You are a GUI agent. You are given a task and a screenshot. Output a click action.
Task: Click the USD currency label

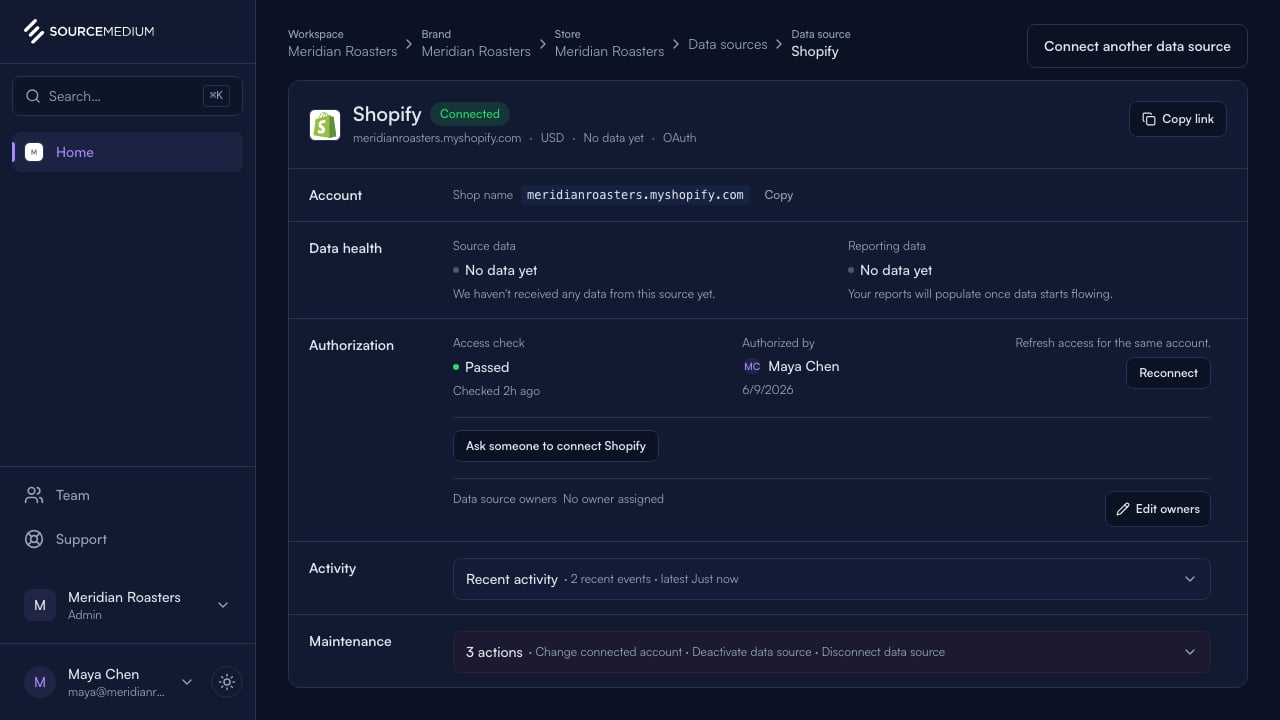click(552, 138)
